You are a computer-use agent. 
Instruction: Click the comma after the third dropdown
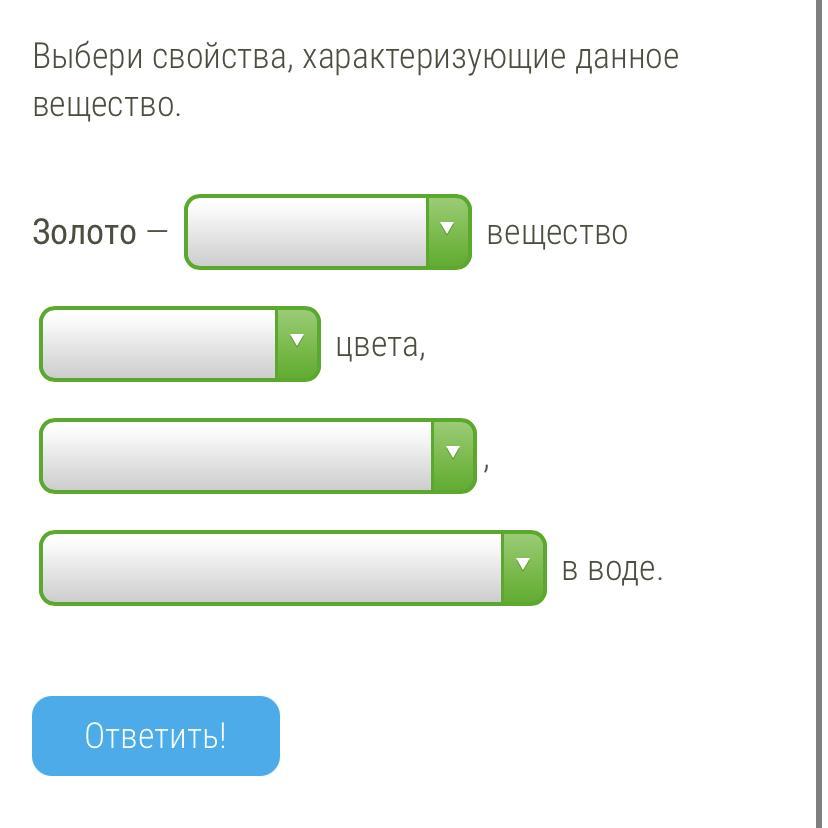click(x=486, y=467)
